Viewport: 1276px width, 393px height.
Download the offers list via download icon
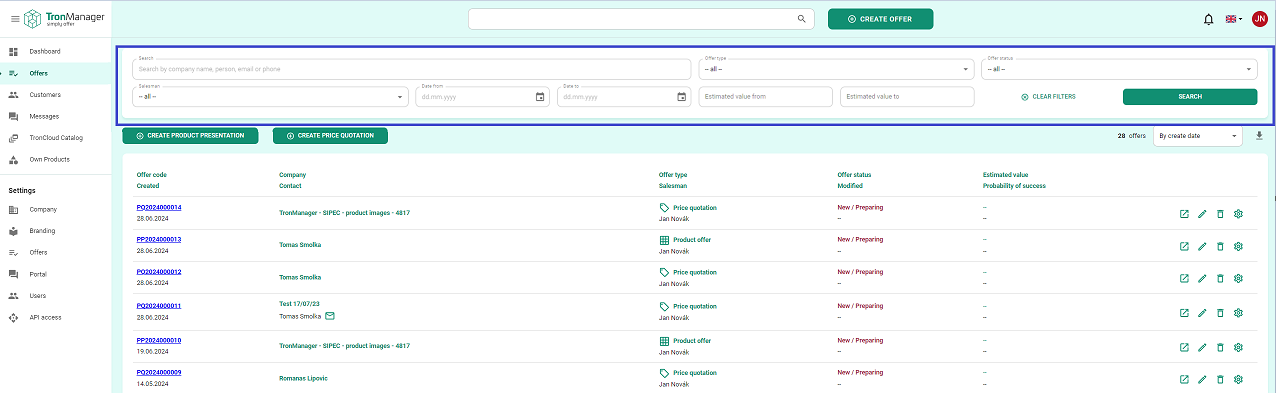coord(1259,135)
